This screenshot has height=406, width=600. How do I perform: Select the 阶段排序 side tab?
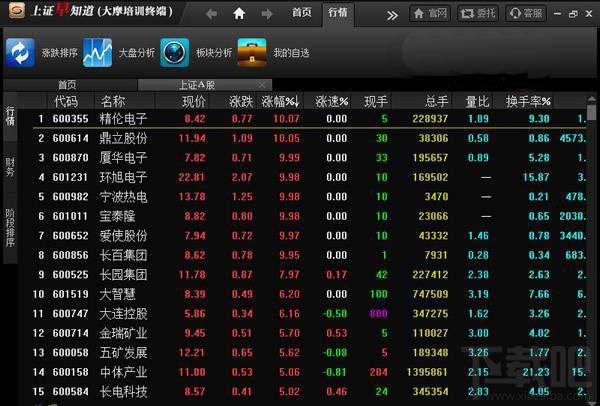(x=10, y=228)
